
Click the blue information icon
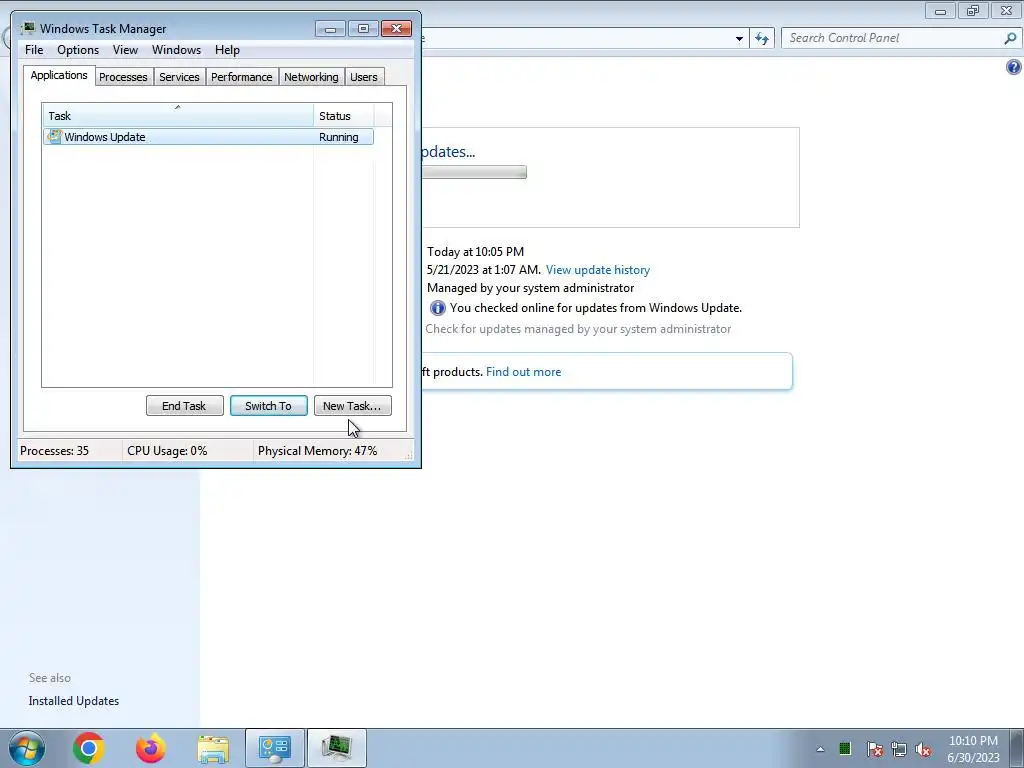(x=438, y=308)
